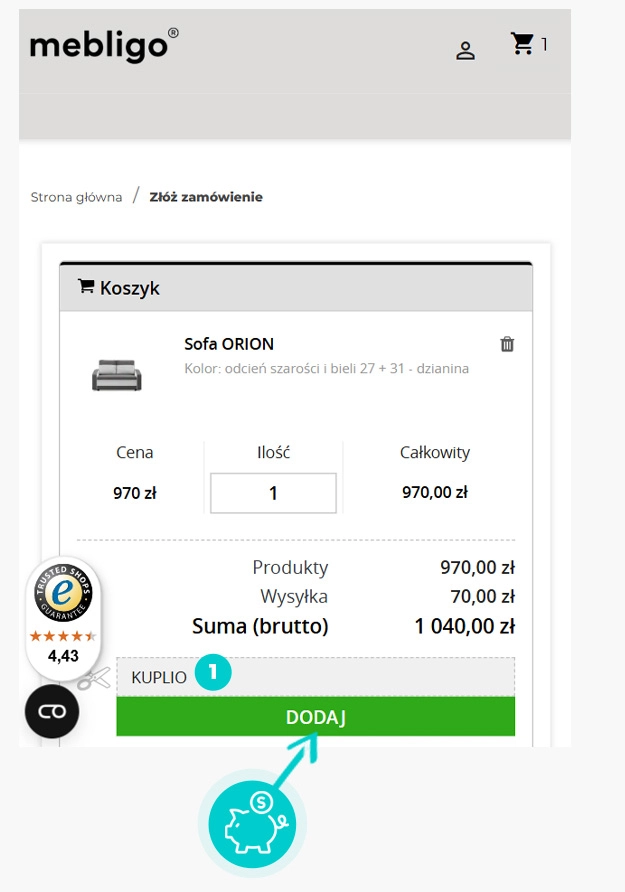Click the cart item count indicator 1

click(546, 44)
